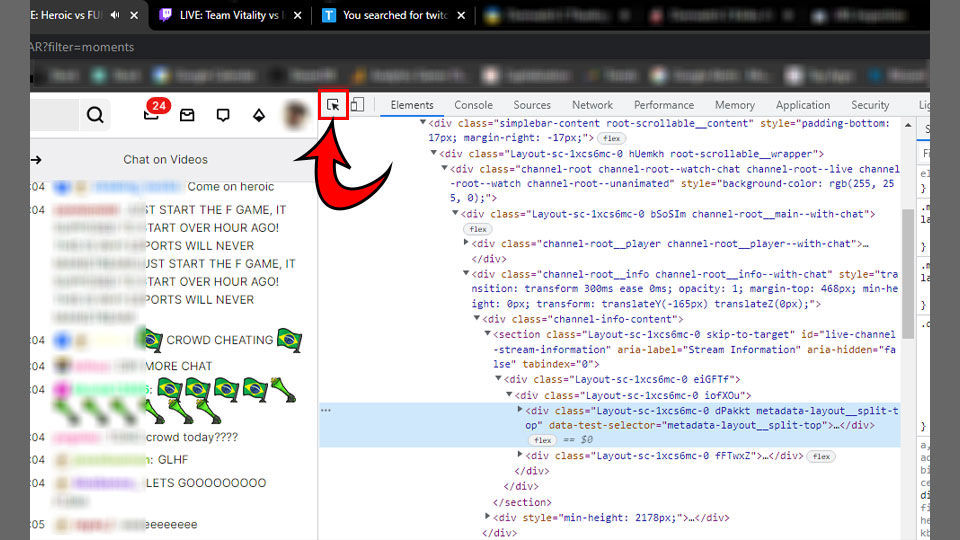This screenshot has width=960, height=540.
Task: Click the 'LETS GOOOOOOOOO' chat message
Action: 206,483
